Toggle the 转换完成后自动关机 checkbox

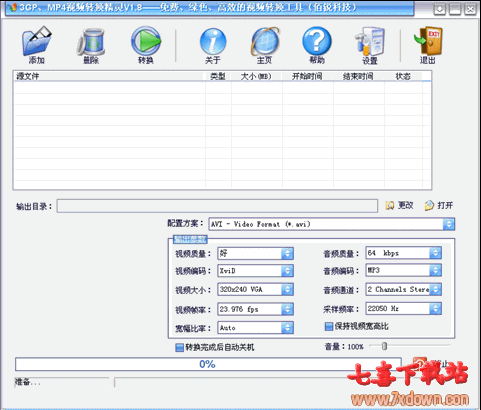click(x=179, y=348)
